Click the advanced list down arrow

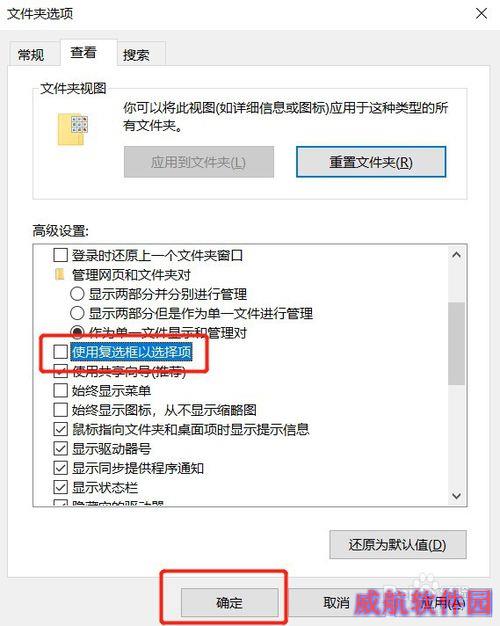456,496
